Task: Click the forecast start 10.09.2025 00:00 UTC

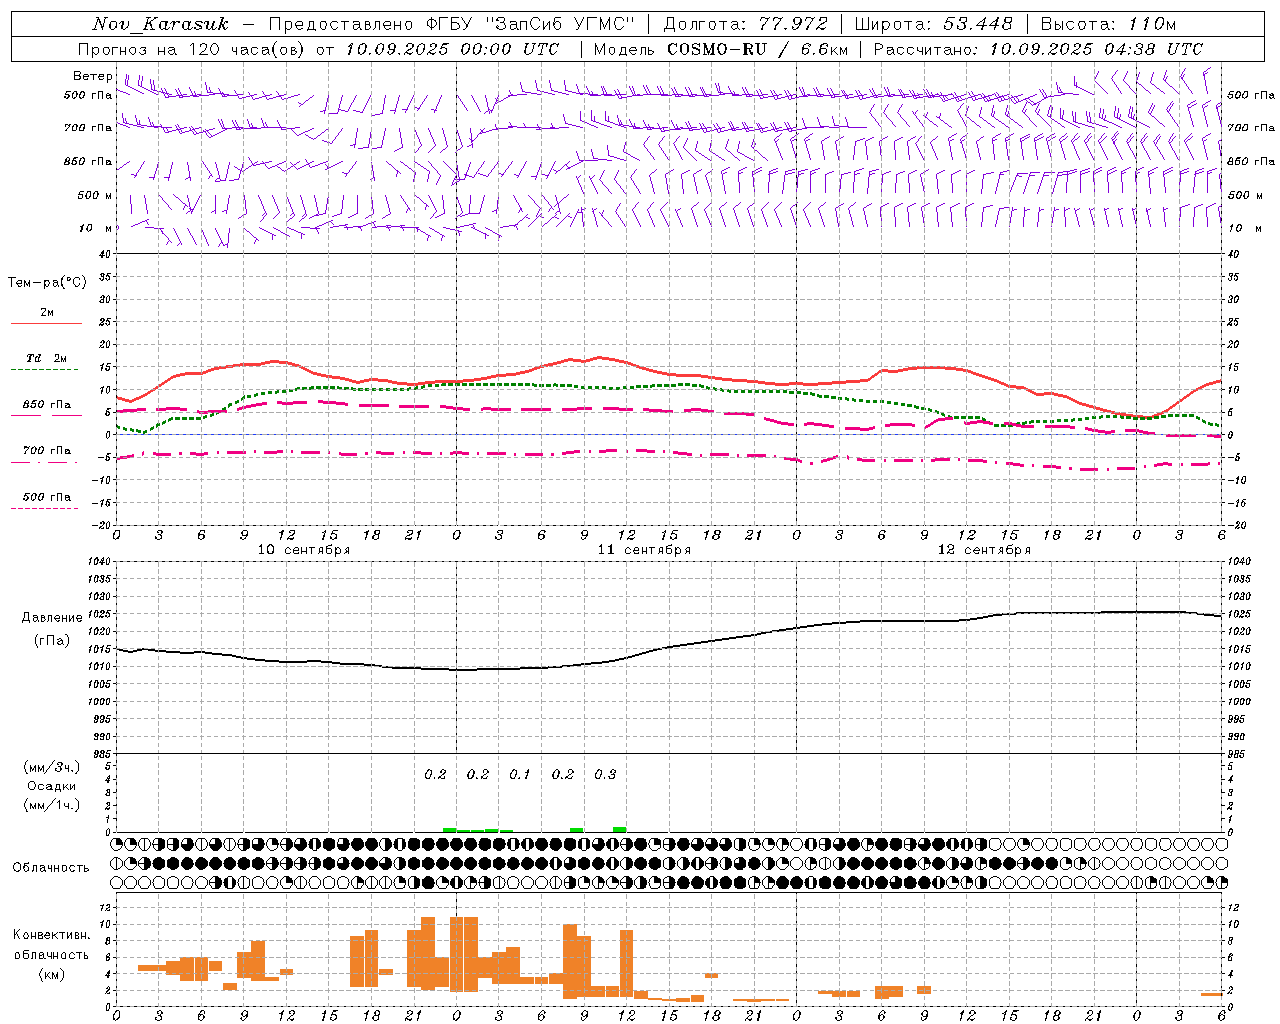Action: click(452, 49)
